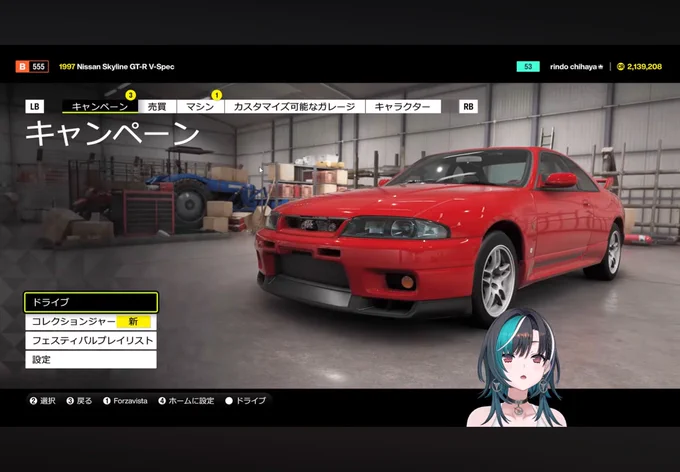Click the ドライブ hint in bottom bar
Viewport: 680px width, 472px height.
click(245, 401)
